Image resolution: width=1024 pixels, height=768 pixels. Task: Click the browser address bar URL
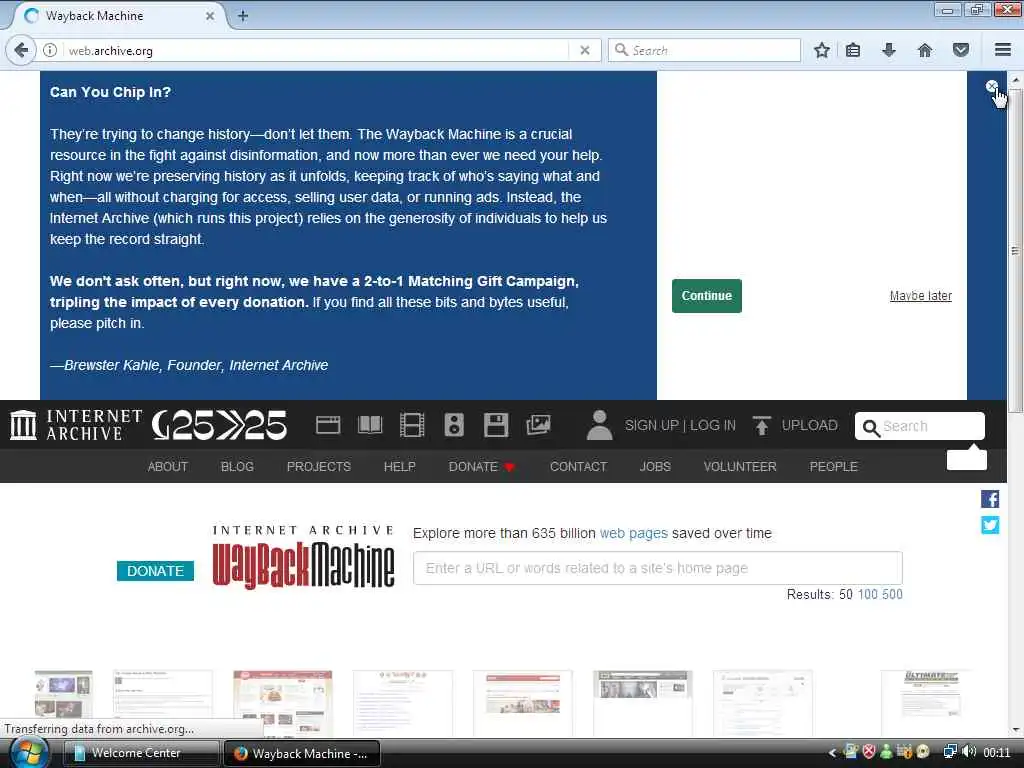[110, 50]
